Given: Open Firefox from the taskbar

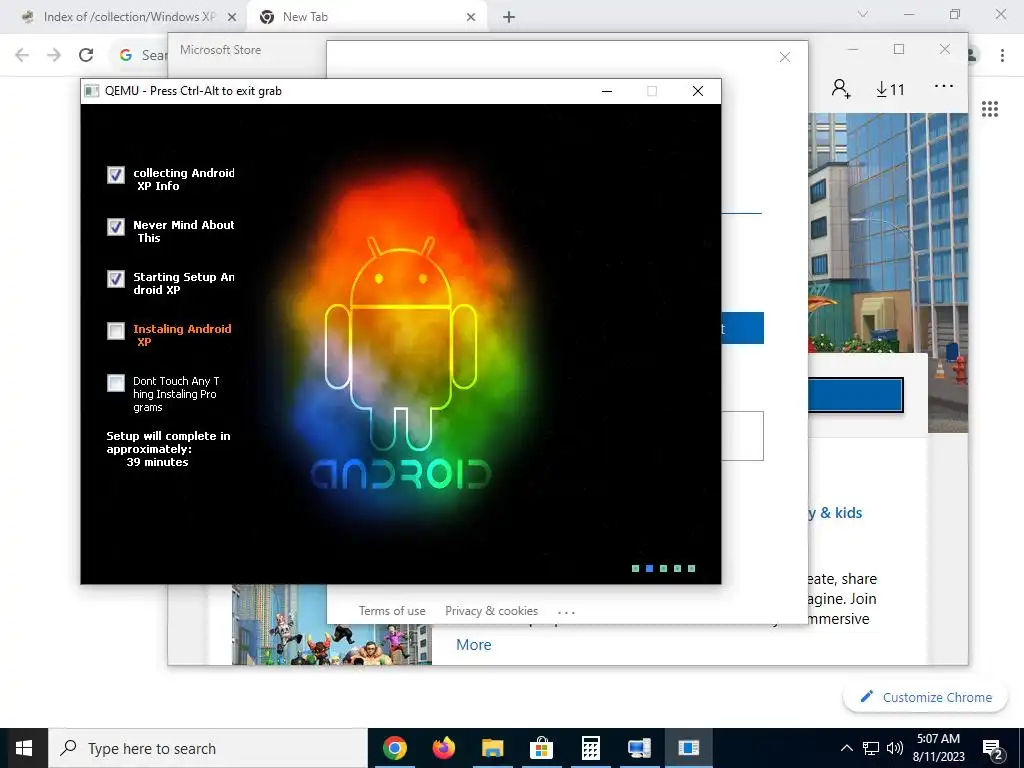Looking at the screenshot, I should (x=443, y=748).
